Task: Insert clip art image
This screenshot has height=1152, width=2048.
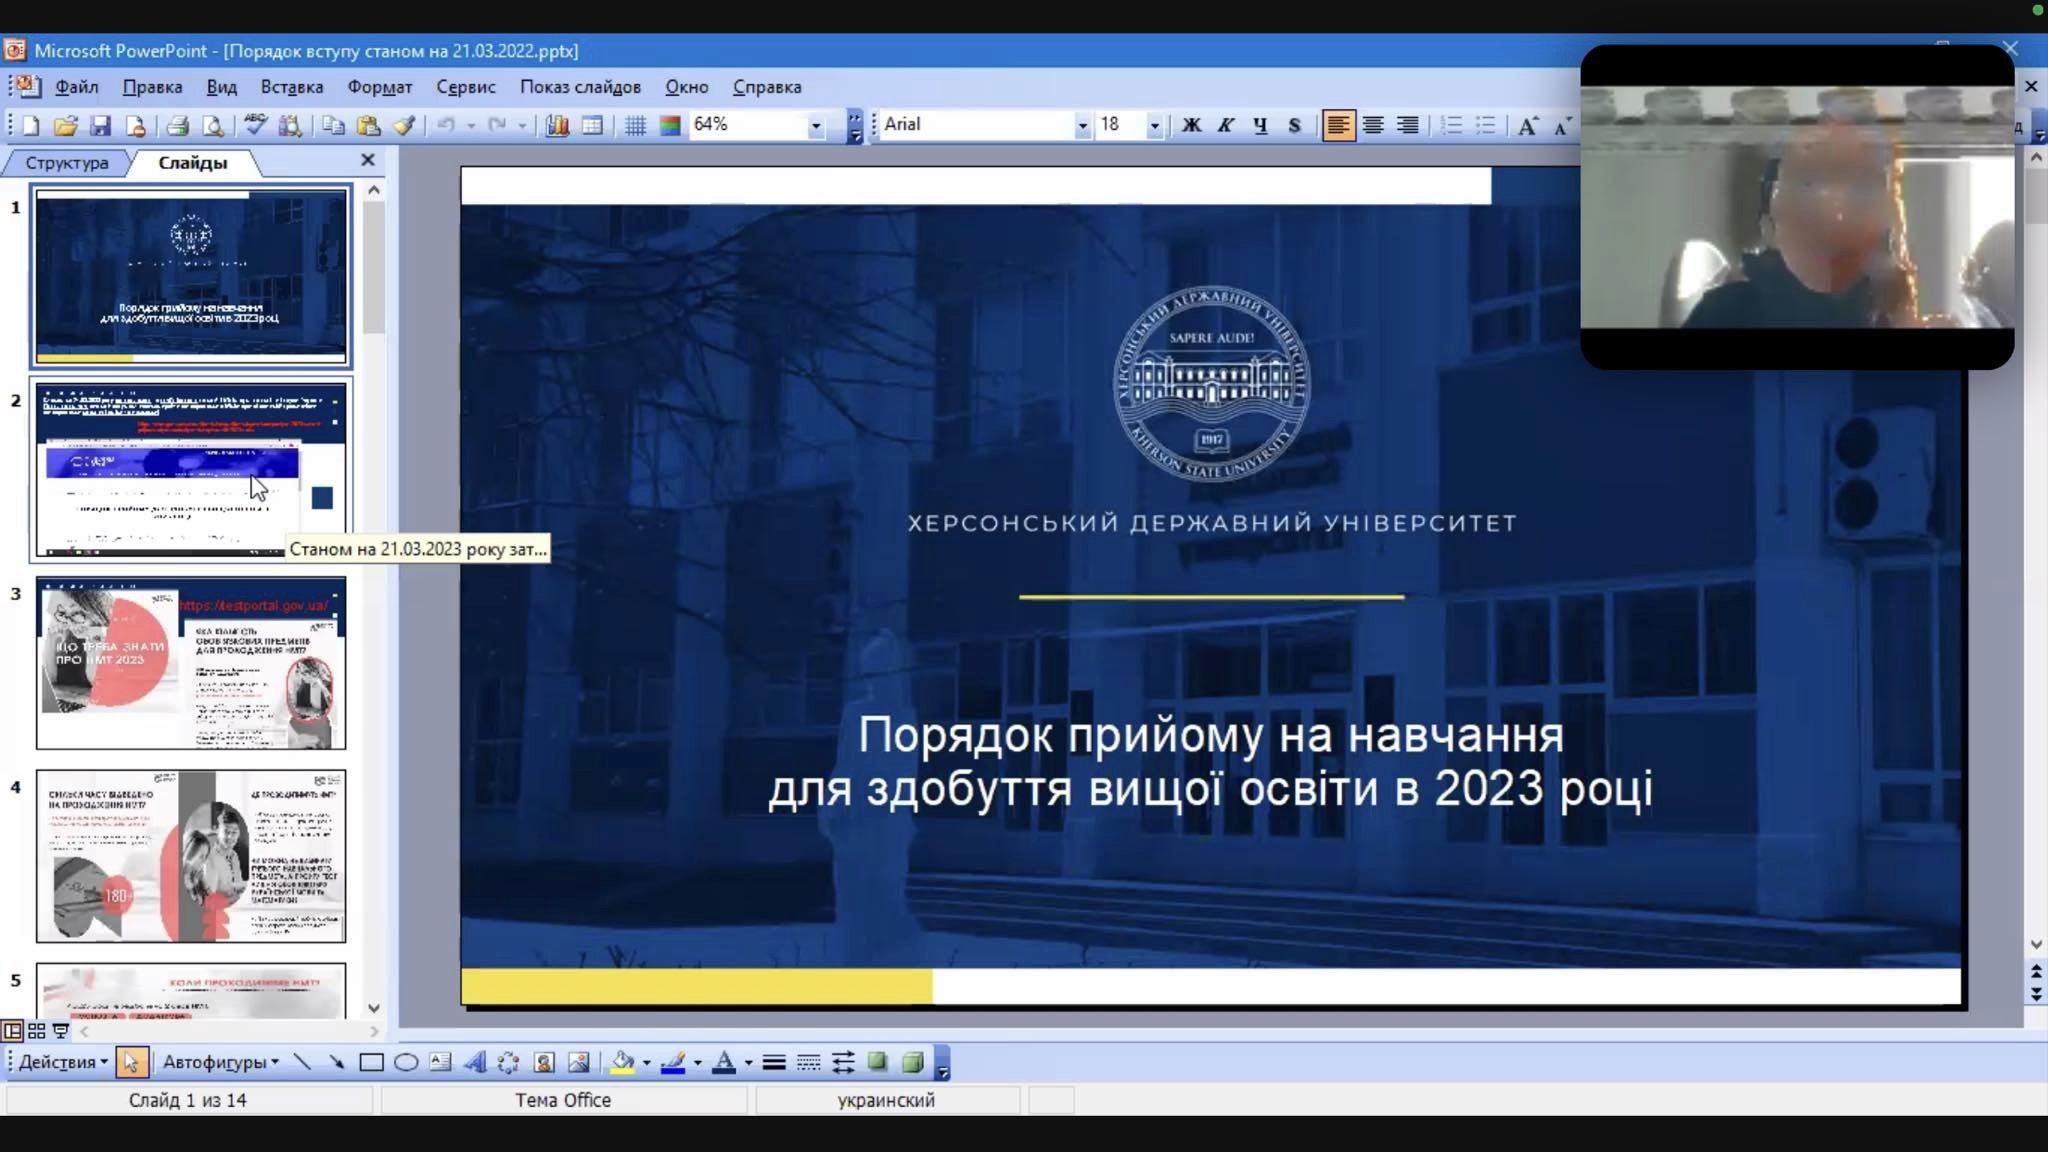Action: coord(544,1062)
